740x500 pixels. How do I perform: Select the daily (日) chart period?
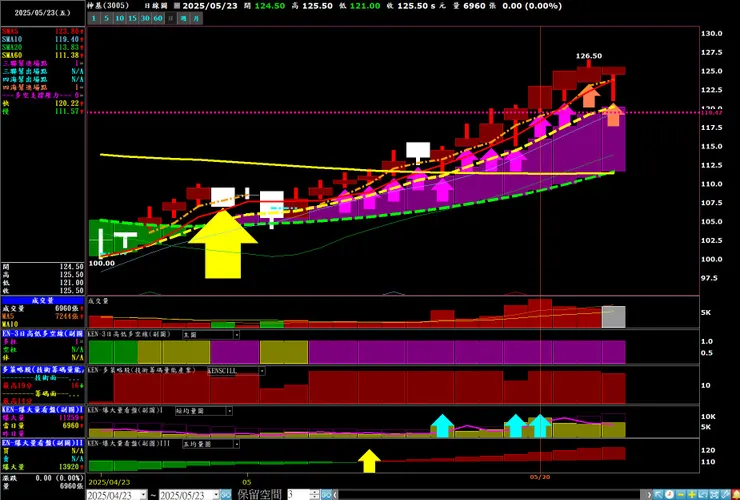[171, 18]
